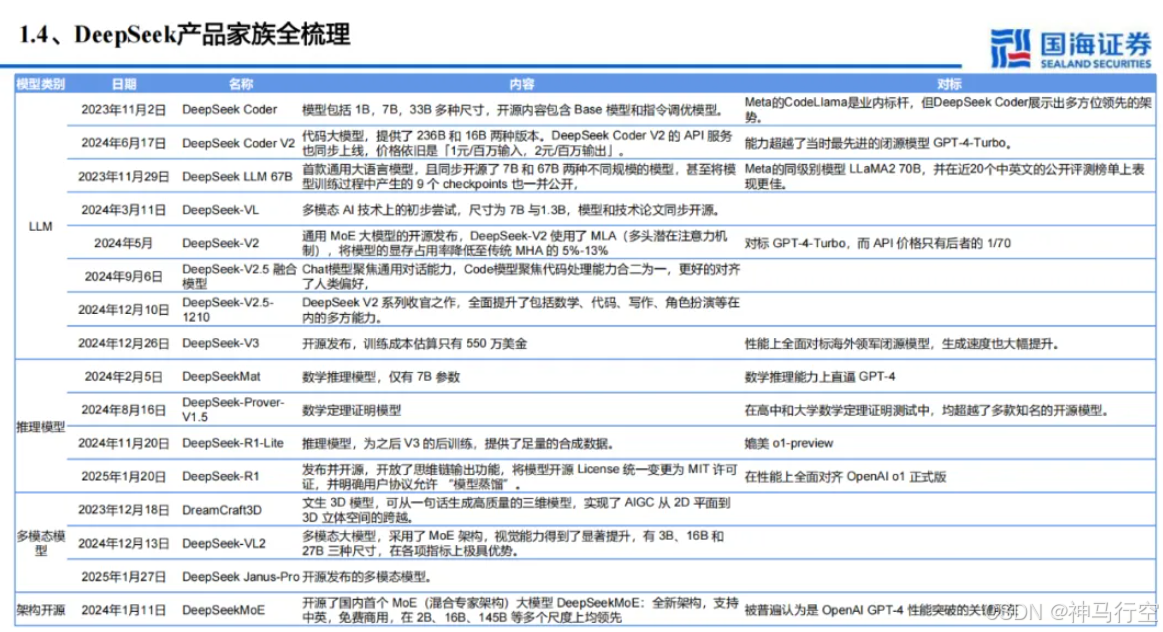This screenshot has height=632, width=1163.
Task: Select the 'DeepSeek Janus-Pro' name cell
Action: click(x=241, y=577)
